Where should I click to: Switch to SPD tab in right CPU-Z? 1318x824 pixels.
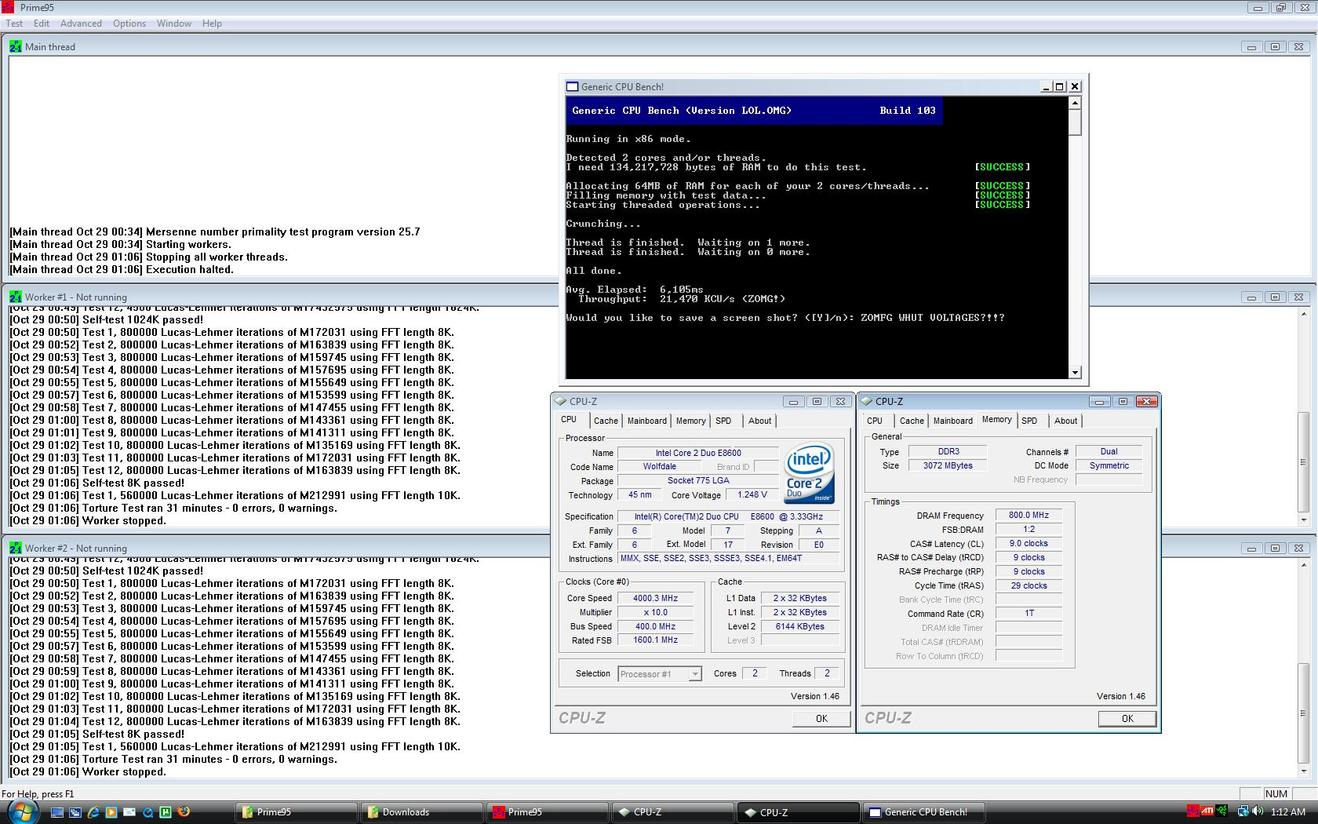coord(1030,421)
